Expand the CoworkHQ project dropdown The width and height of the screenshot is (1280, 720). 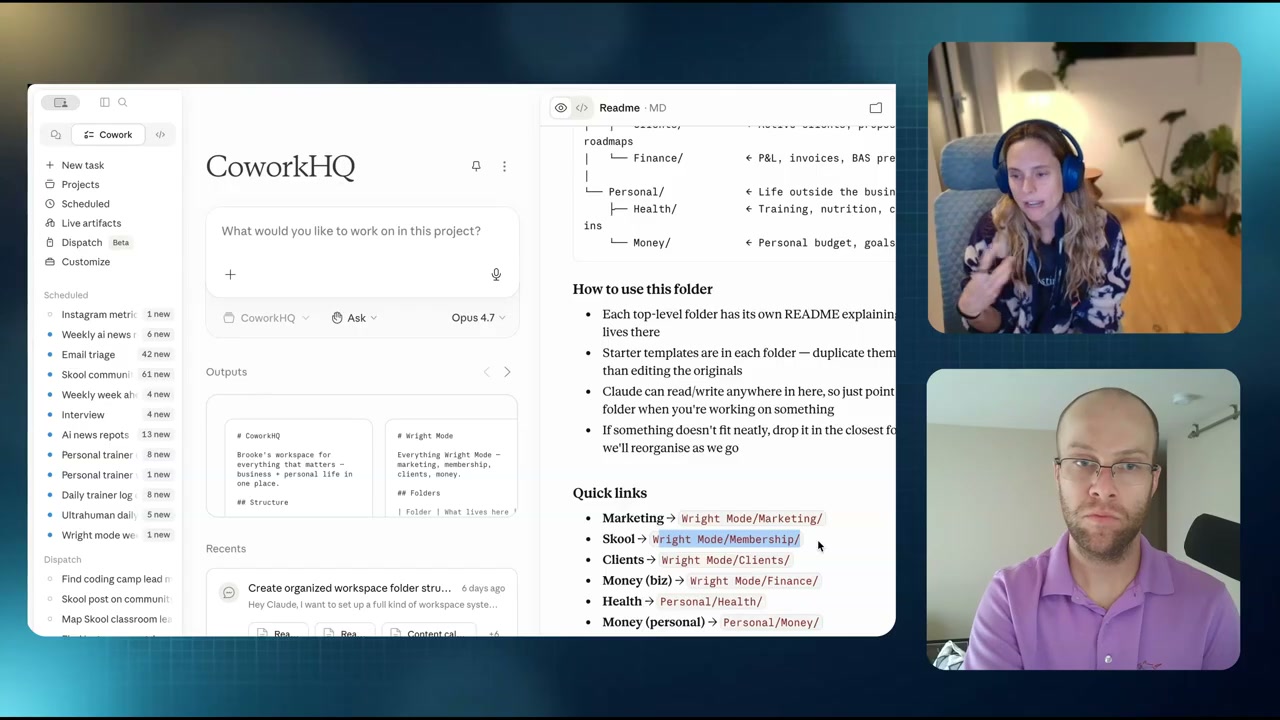(x=266, y=318)
